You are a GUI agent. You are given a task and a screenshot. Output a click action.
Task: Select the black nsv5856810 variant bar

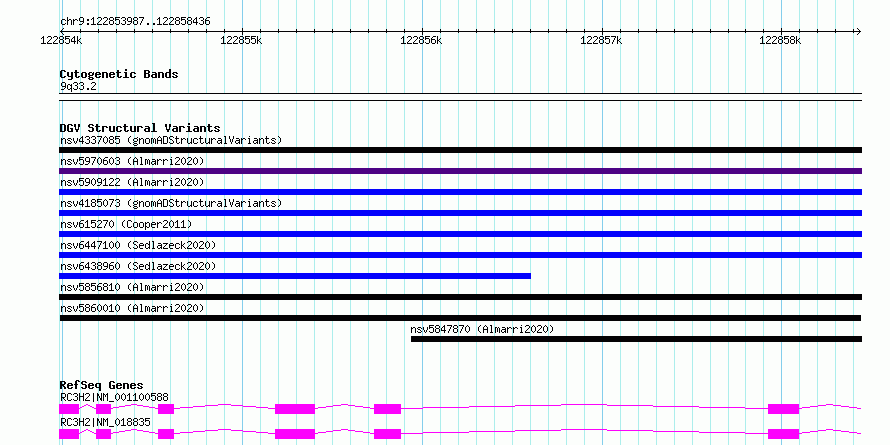click(460, 297)
